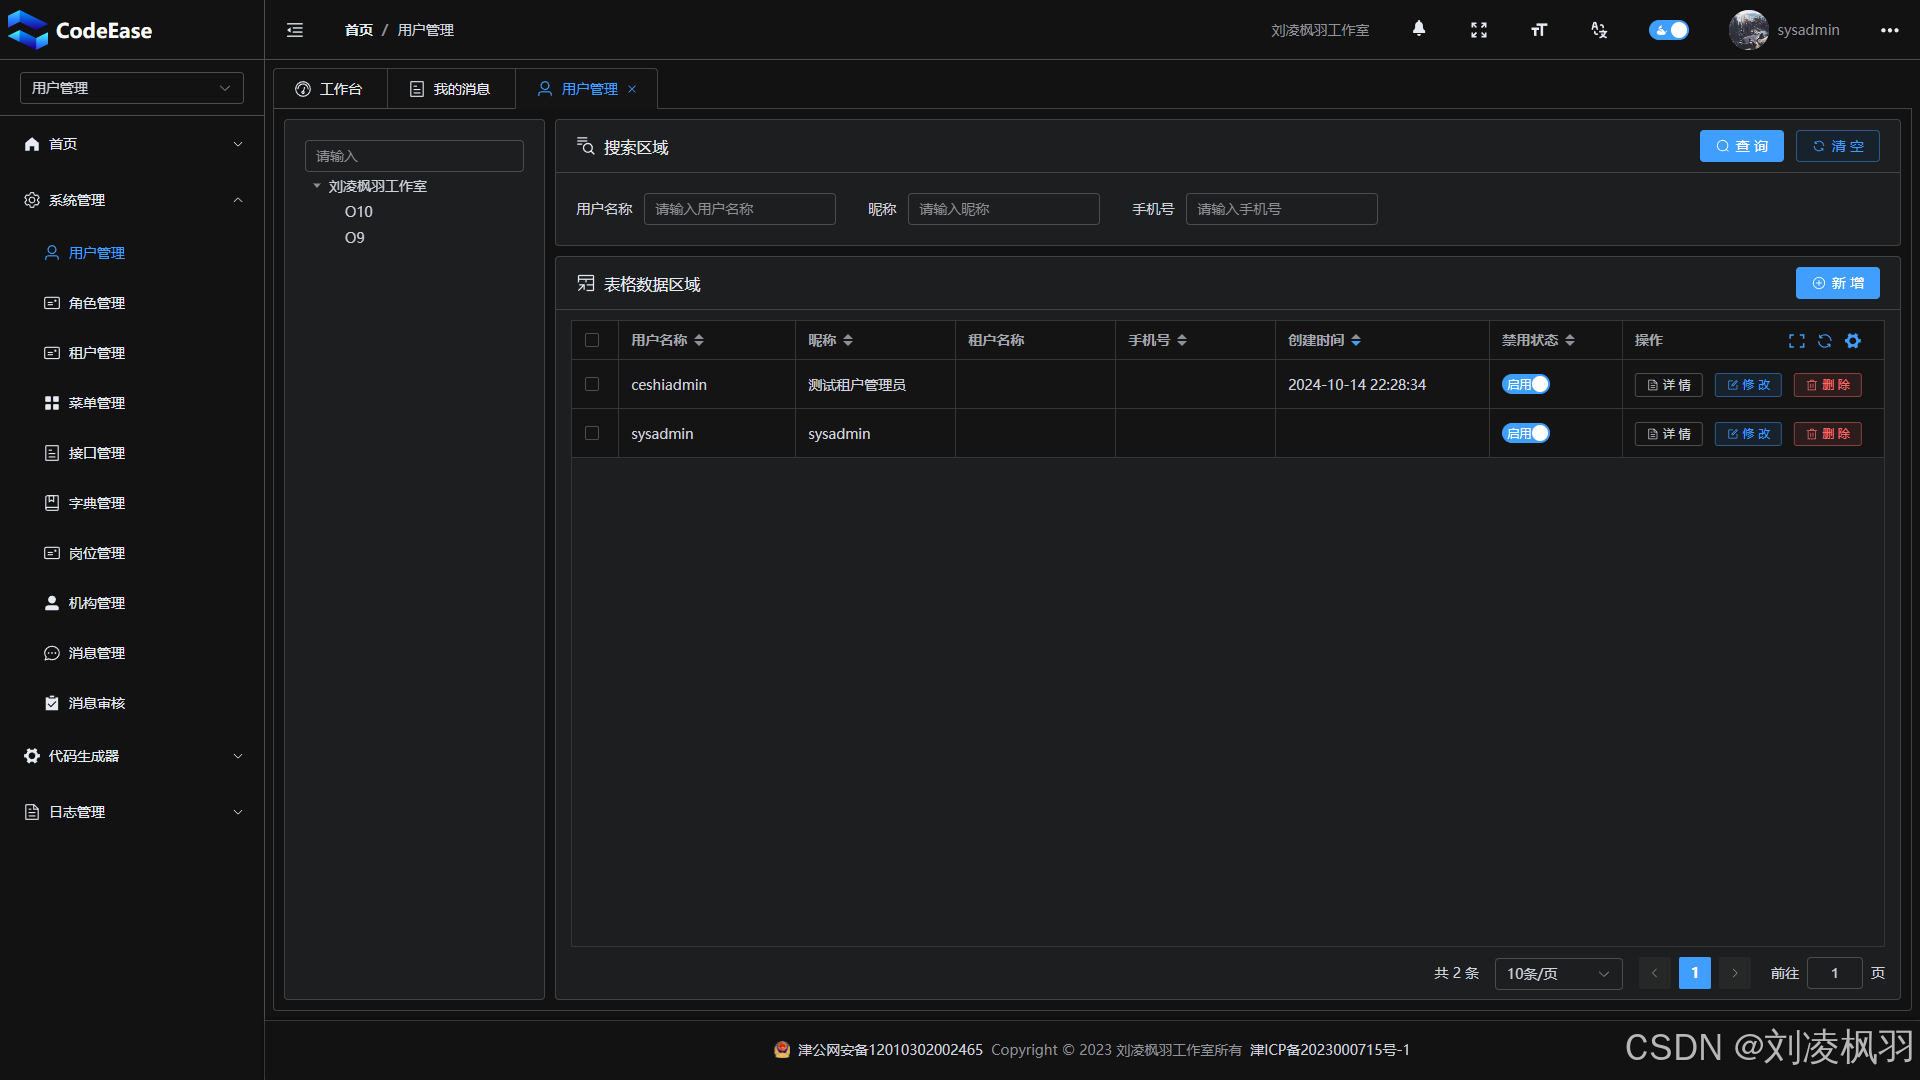Toggle the enabled status switch for ceshiadmin
The height and width of the screenshot is (1080, 1920).
(x=1525, y=384)
